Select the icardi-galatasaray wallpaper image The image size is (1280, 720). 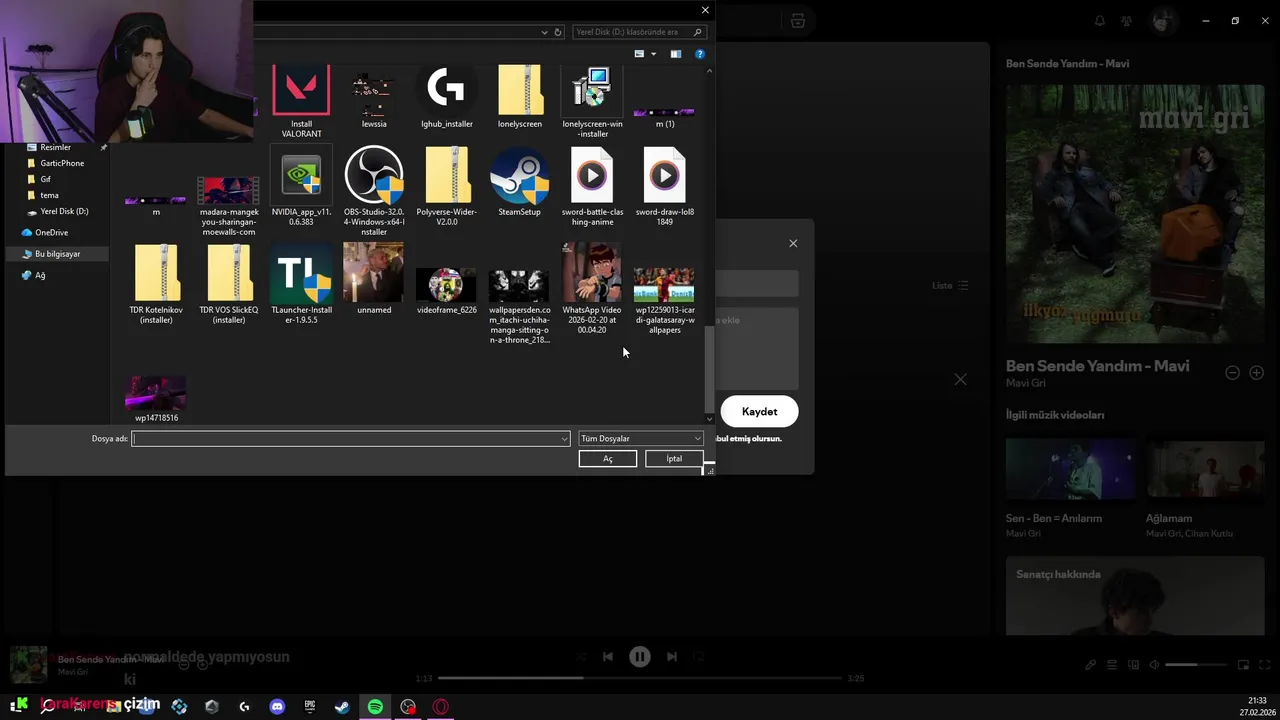pos(665,300)
